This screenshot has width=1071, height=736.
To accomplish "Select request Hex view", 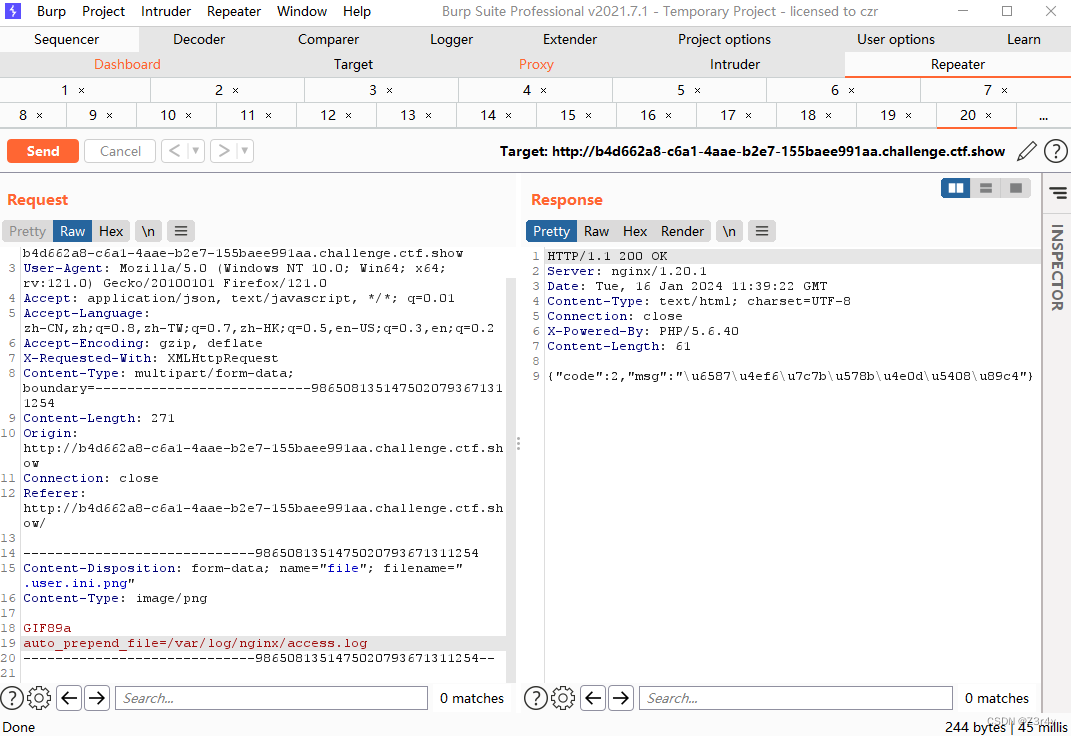I will (111, 231).
